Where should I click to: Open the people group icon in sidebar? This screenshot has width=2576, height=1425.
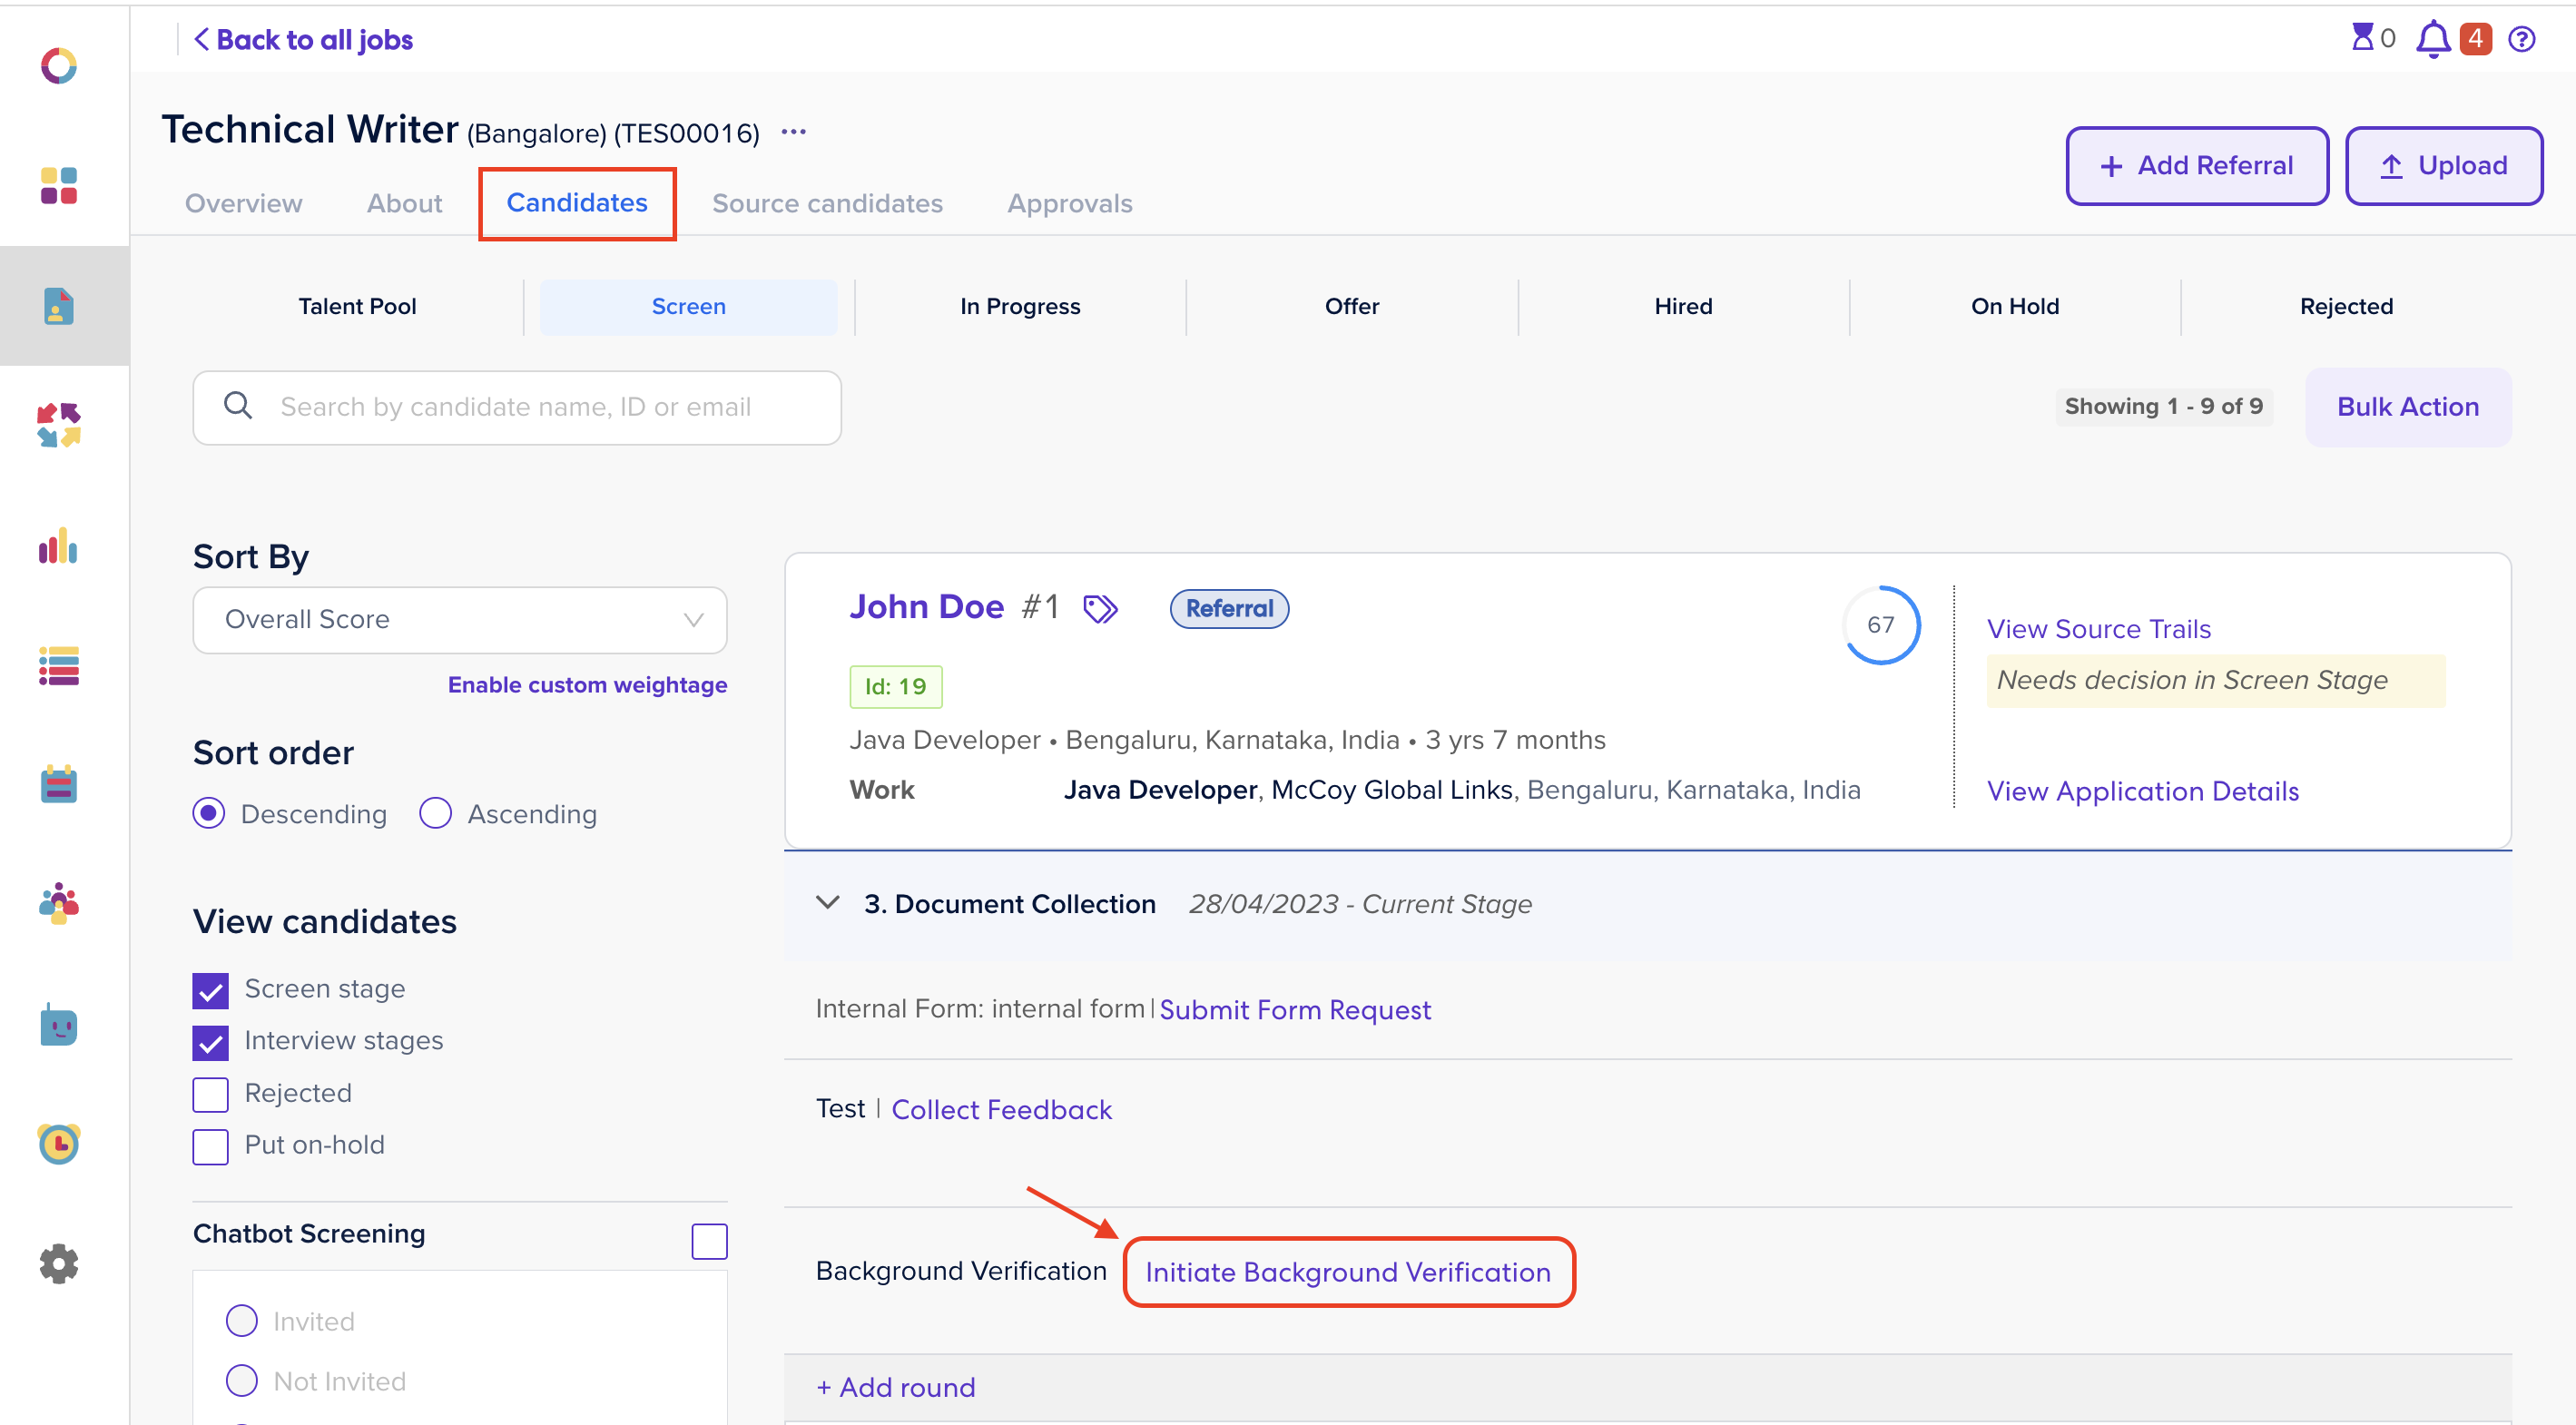point(58,904)
